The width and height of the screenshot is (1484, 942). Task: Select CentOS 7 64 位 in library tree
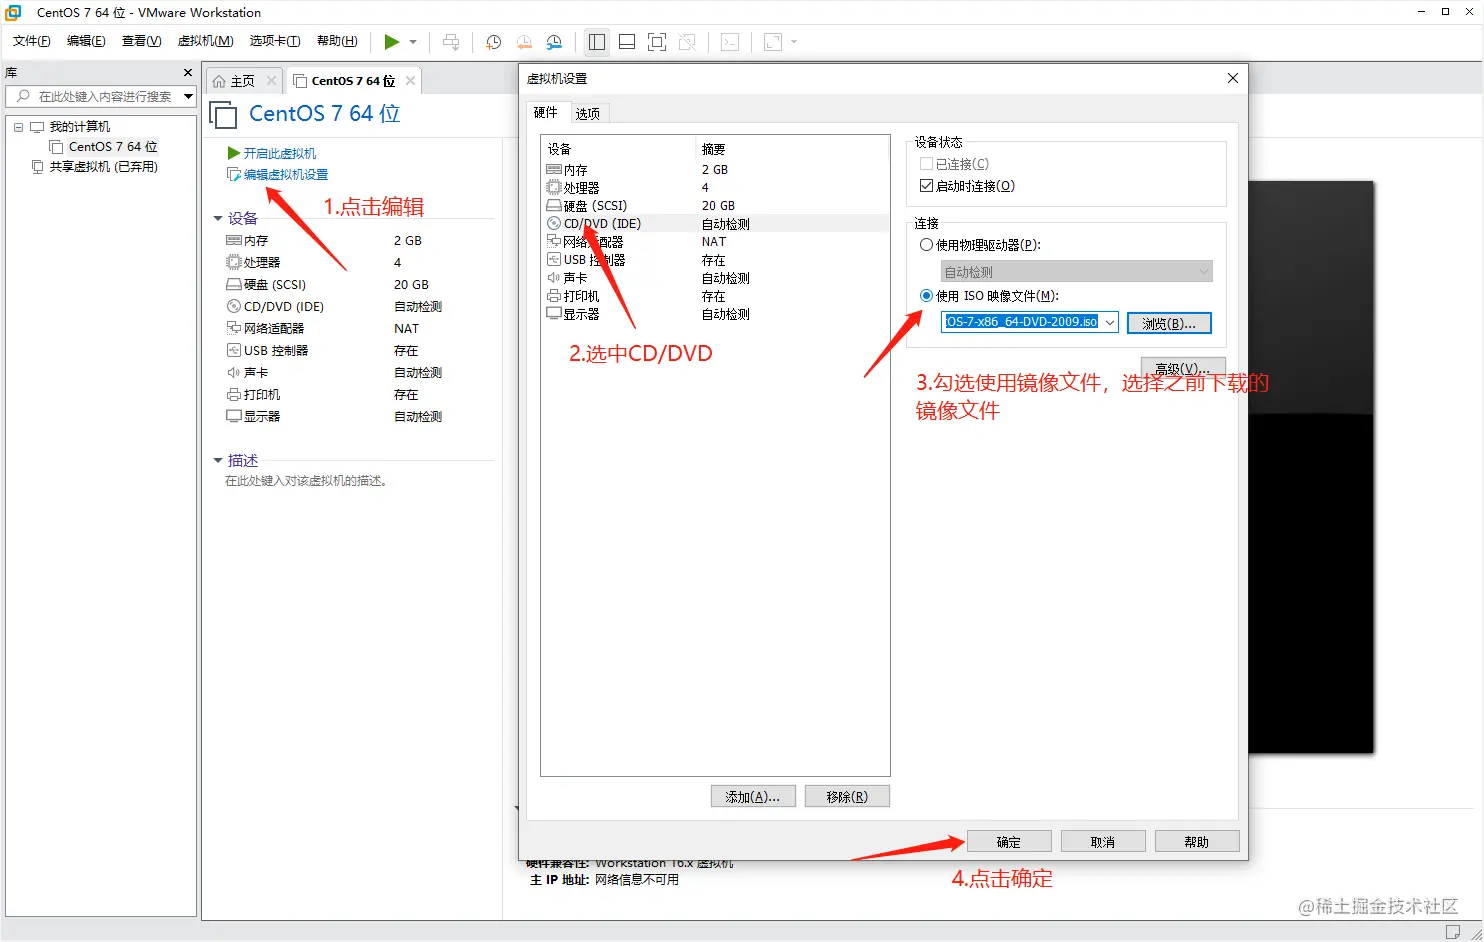point(113,147)
